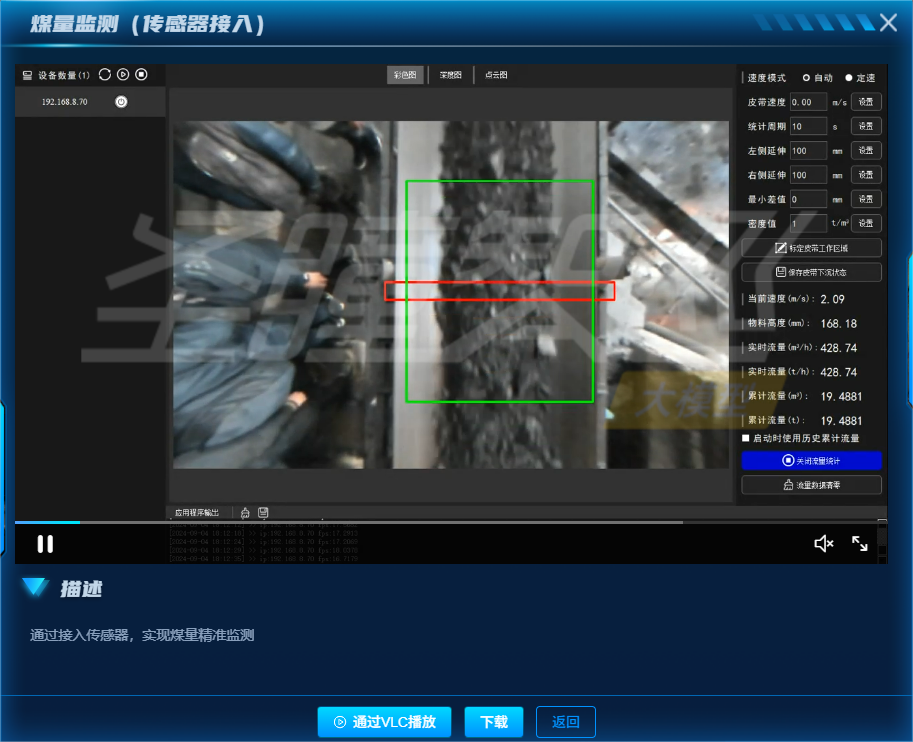This screenshot has width=913, height=742.
Task: Unmute the video audio
Action: [x=824, y=543]
